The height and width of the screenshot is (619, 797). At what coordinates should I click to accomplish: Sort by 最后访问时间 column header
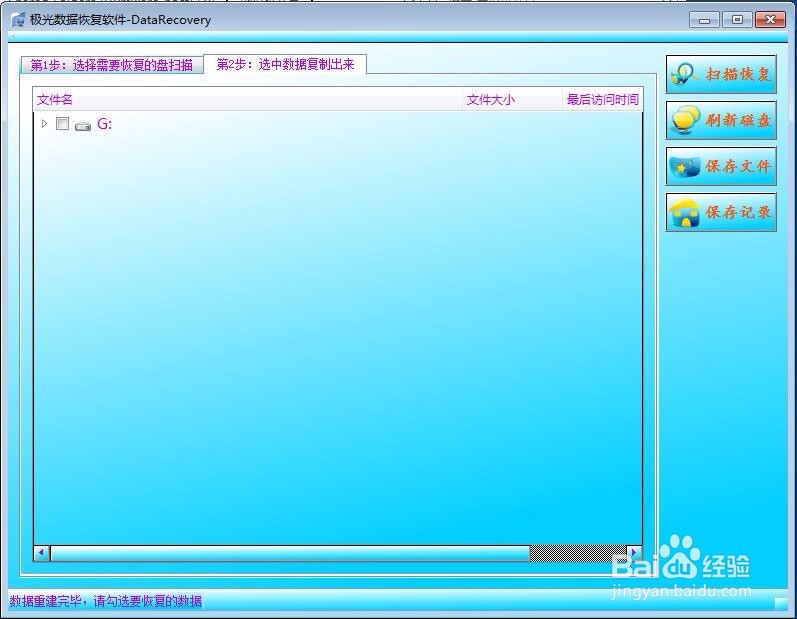coord(602,100)
